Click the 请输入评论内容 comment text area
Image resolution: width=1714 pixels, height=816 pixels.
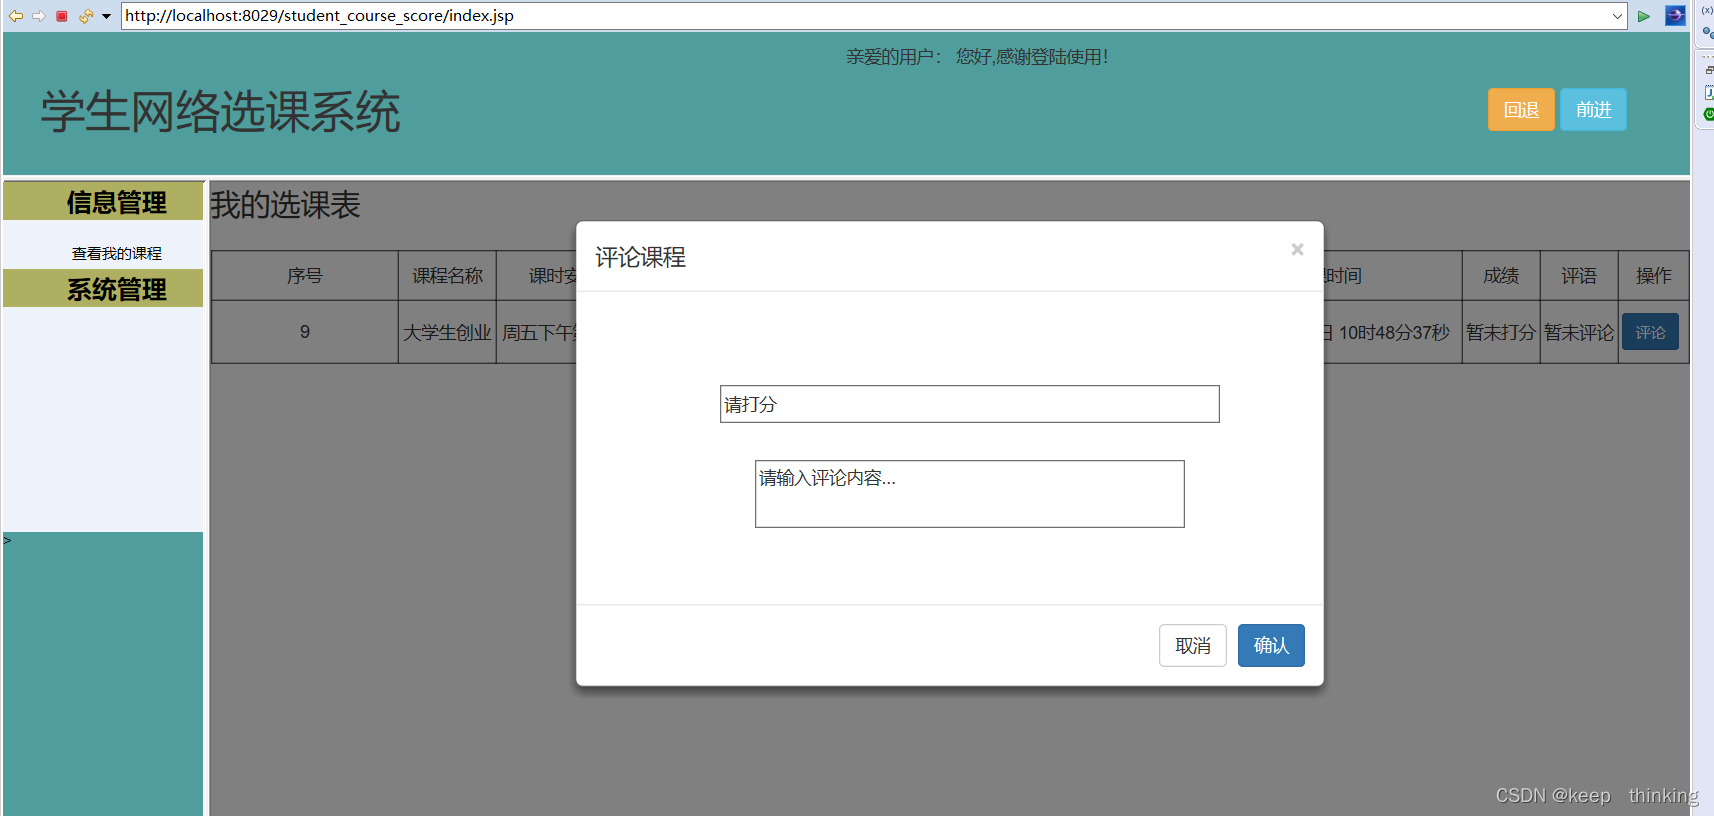coord(970,494)
